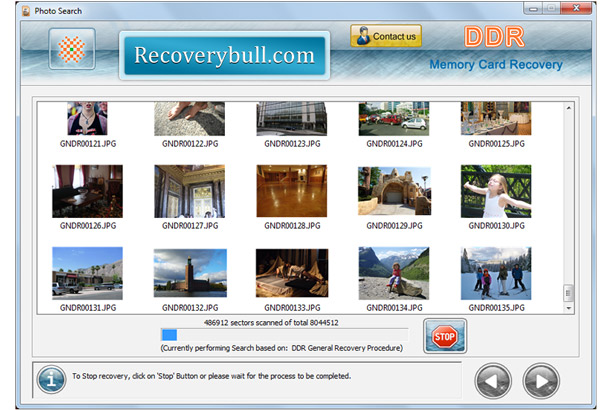Select thumbnail GNDR00125.JPG

tap(496, 118)
